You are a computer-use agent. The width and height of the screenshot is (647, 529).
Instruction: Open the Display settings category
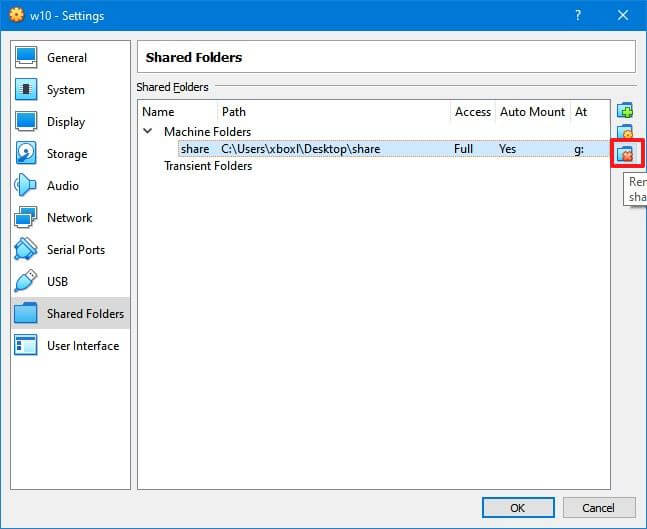point(70,122)
